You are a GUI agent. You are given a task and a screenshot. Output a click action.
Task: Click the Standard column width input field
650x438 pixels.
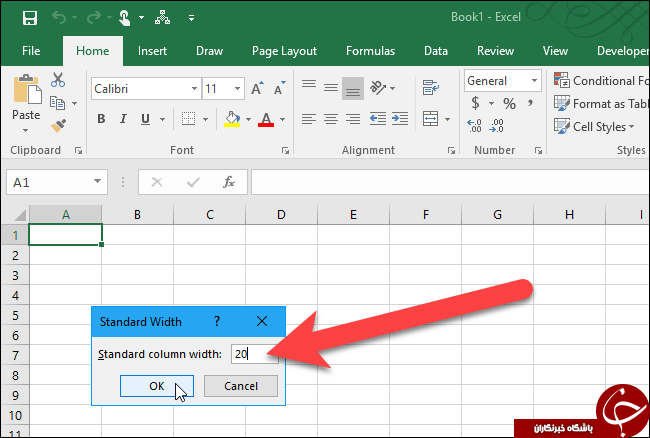(x=255, y=354)
